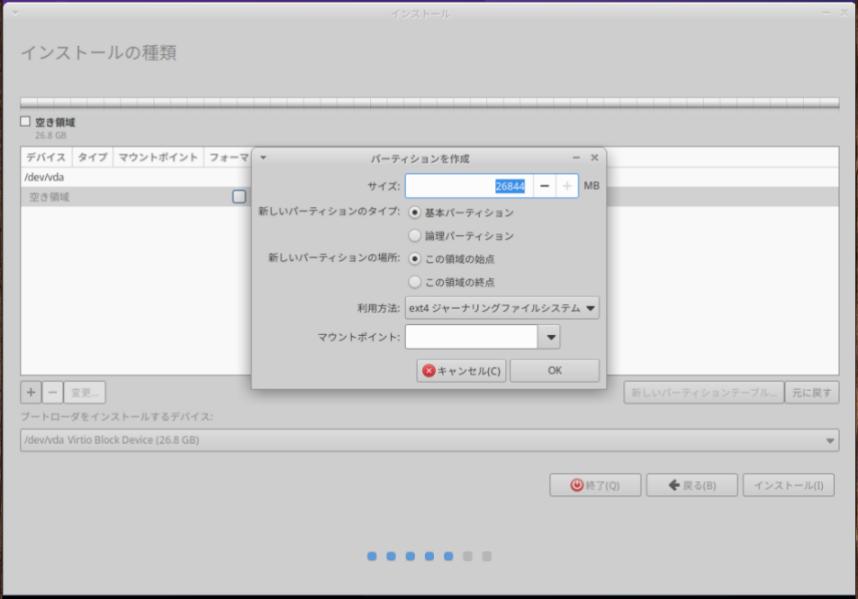
Task: Expand the マウントポイント dropdown arrow
Action: point(549,337)
